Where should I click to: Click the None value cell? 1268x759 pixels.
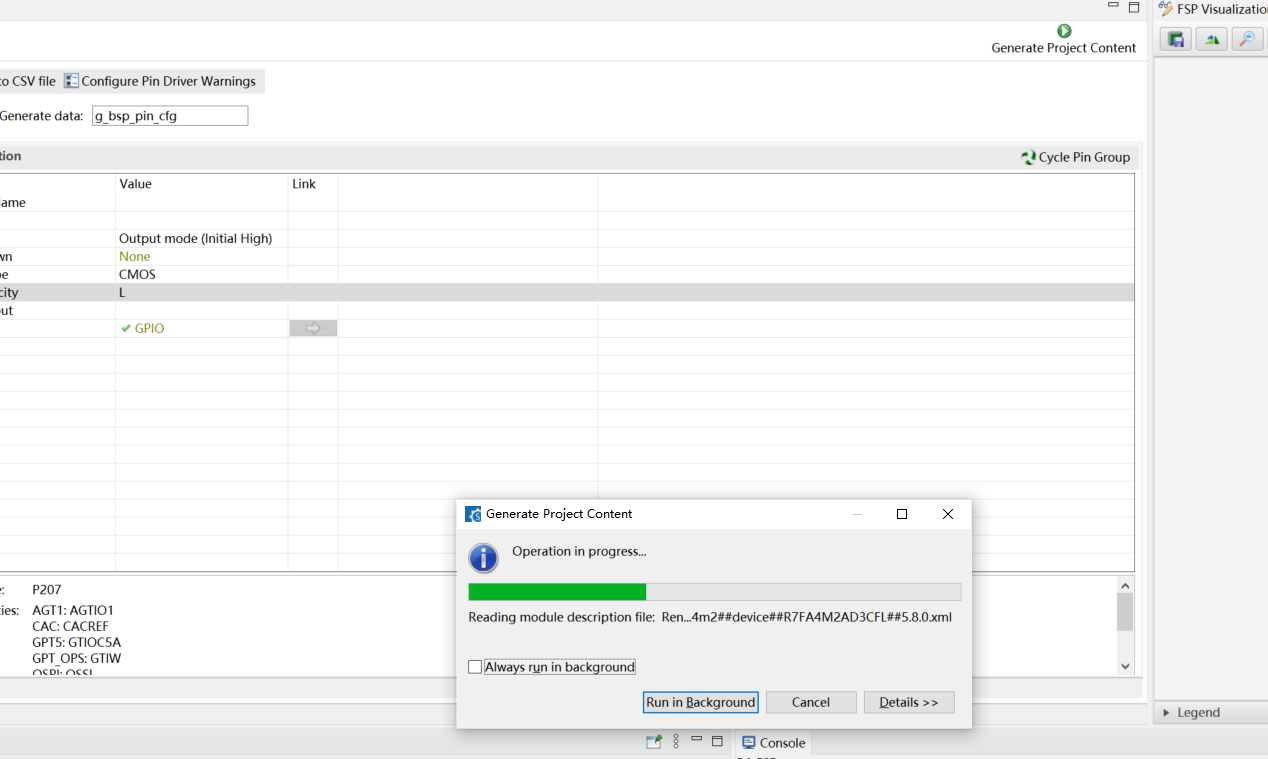point(135,257)
